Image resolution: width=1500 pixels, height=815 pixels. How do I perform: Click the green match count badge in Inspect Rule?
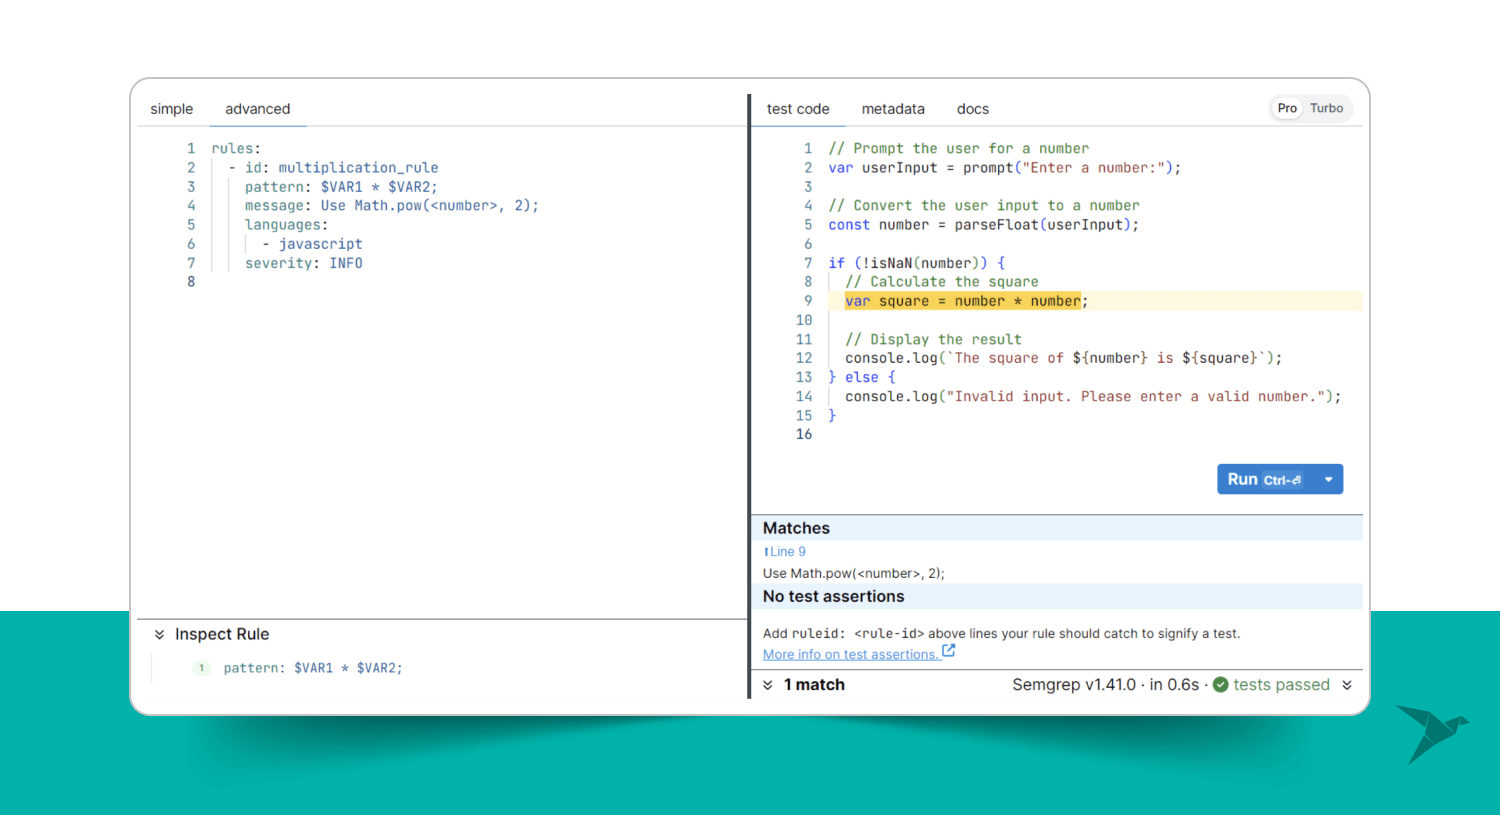[201, 668]
